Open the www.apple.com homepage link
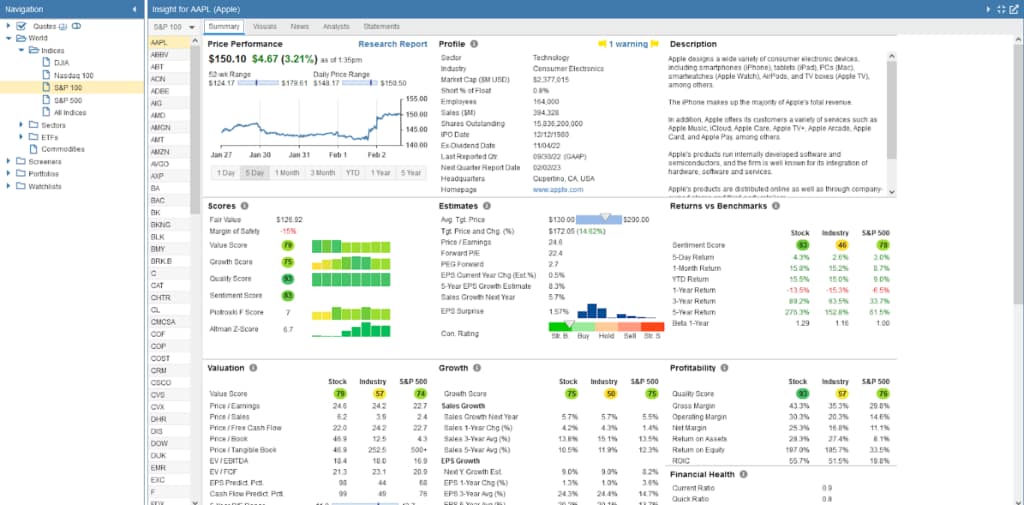The width and height of the screenshot is (1024, 505). [558, 189]
